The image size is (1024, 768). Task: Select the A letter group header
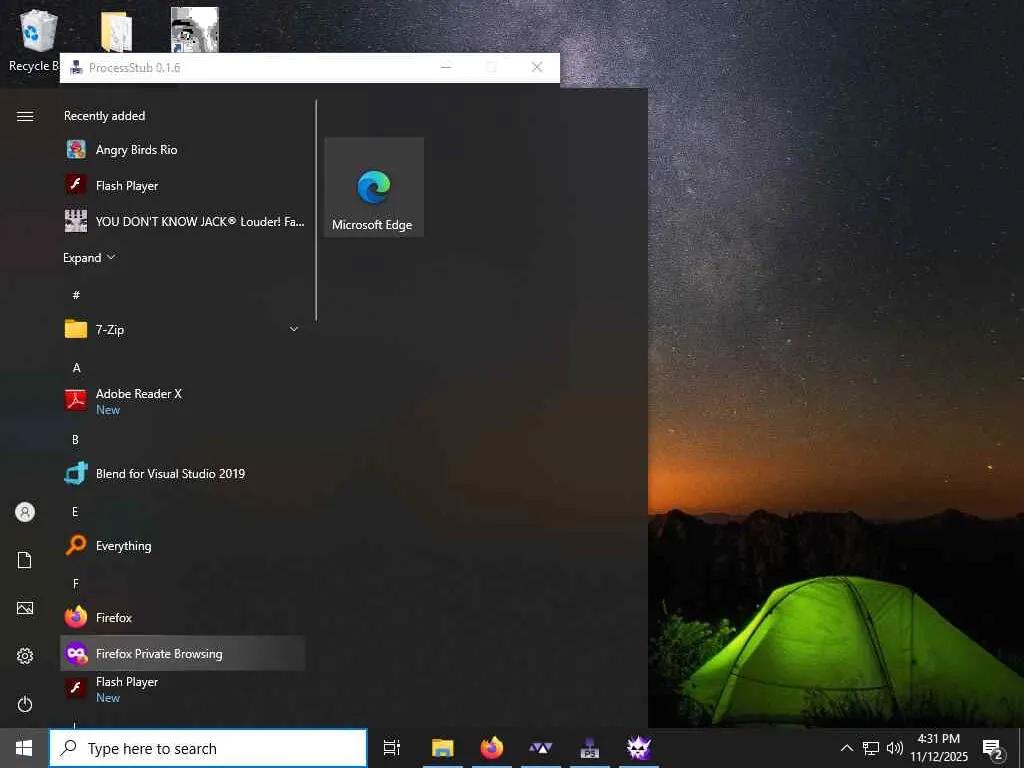pos(76,368)
